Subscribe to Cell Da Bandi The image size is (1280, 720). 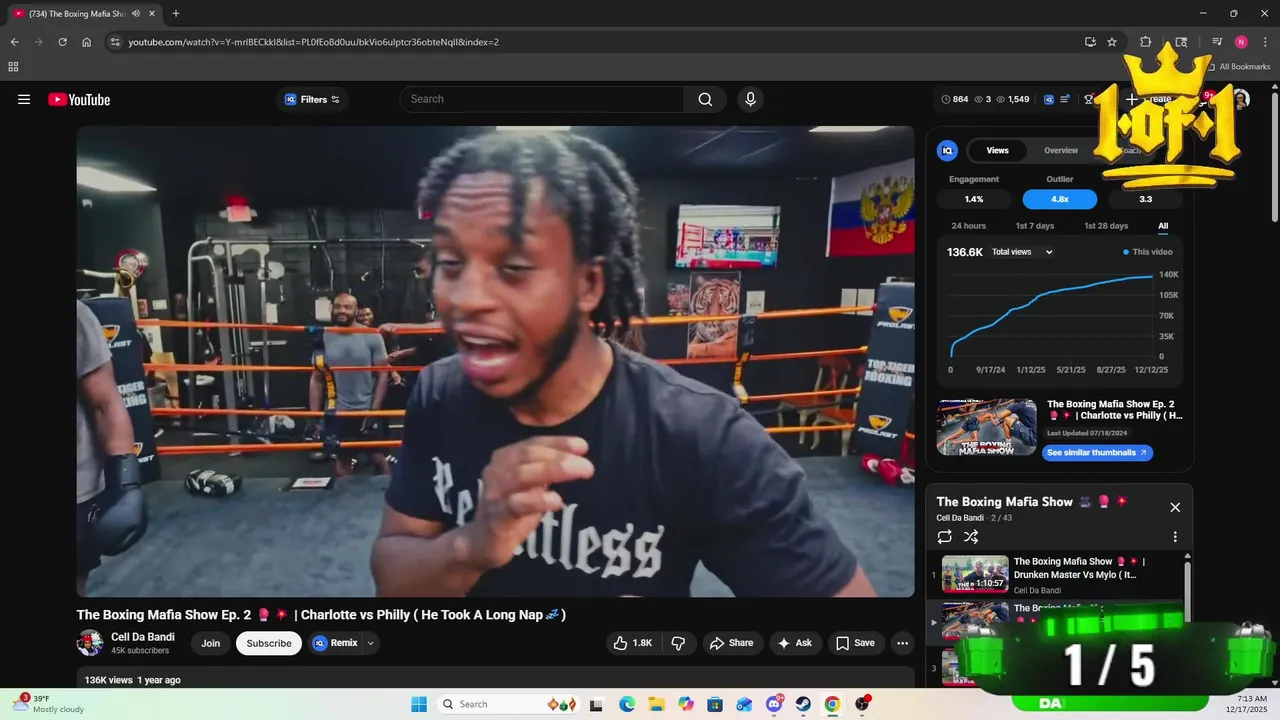(x=269, y=643)
